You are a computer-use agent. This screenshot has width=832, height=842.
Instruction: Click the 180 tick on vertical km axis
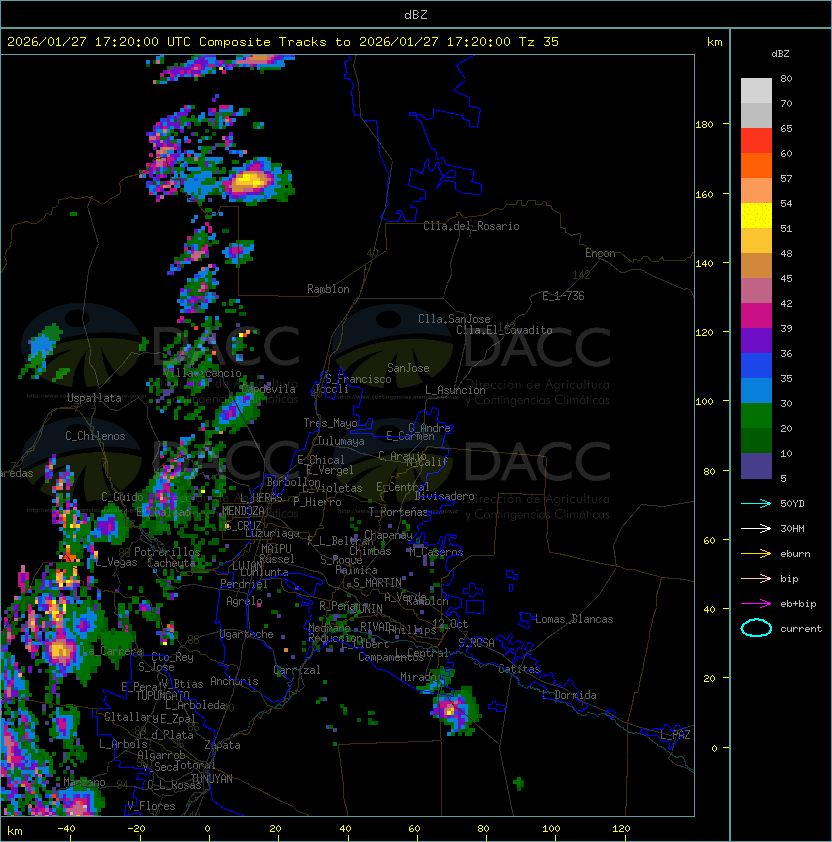tap(704, 125)
